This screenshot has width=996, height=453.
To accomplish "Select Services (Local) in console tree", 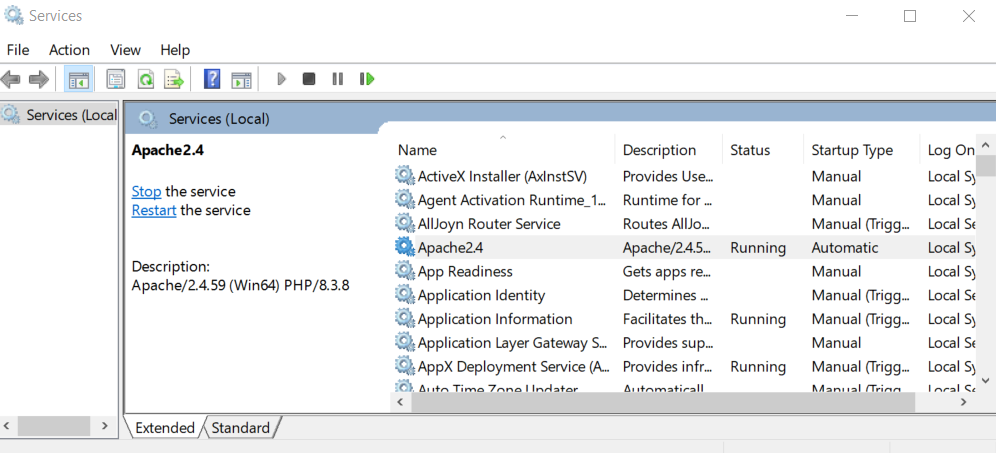I will coord(59,115).
